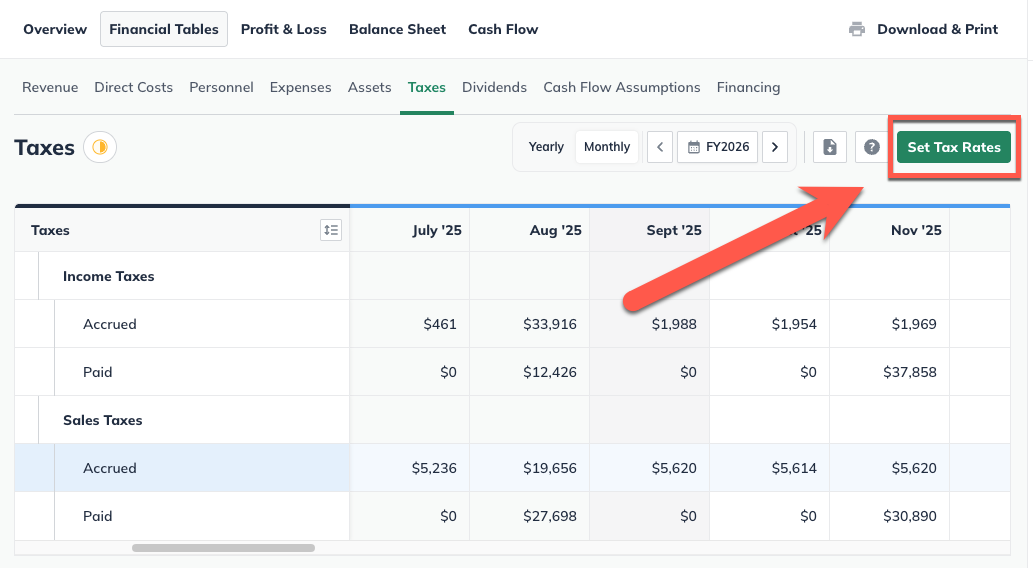Open the Profit & Loss tab

coord(283,29)
